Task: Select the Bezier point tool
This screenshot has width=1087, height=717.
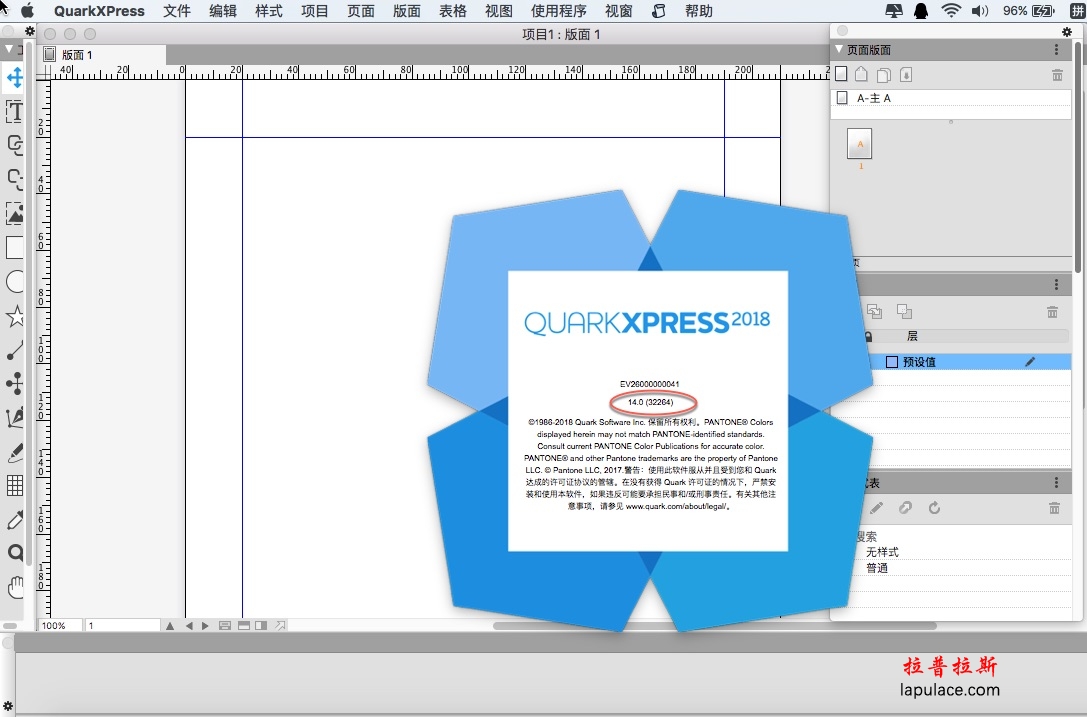Action: click(x=15, y=383)
